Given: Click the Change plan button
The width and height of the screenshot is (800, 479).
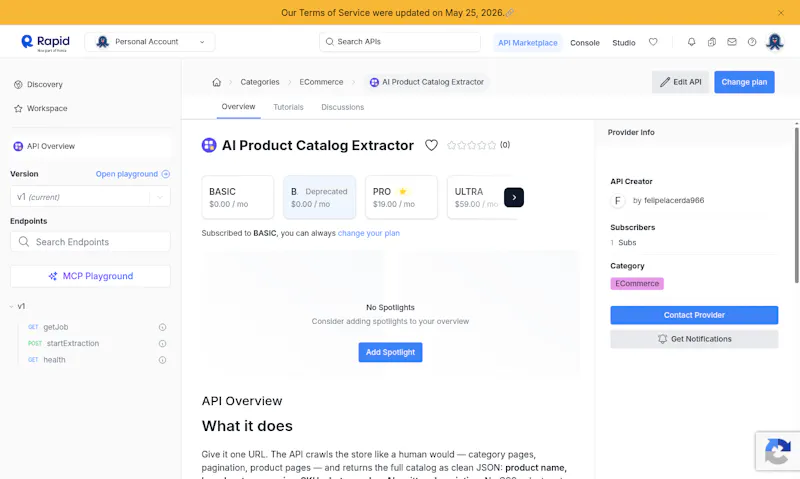Looking at the screenshot, I should click(744, 82).
